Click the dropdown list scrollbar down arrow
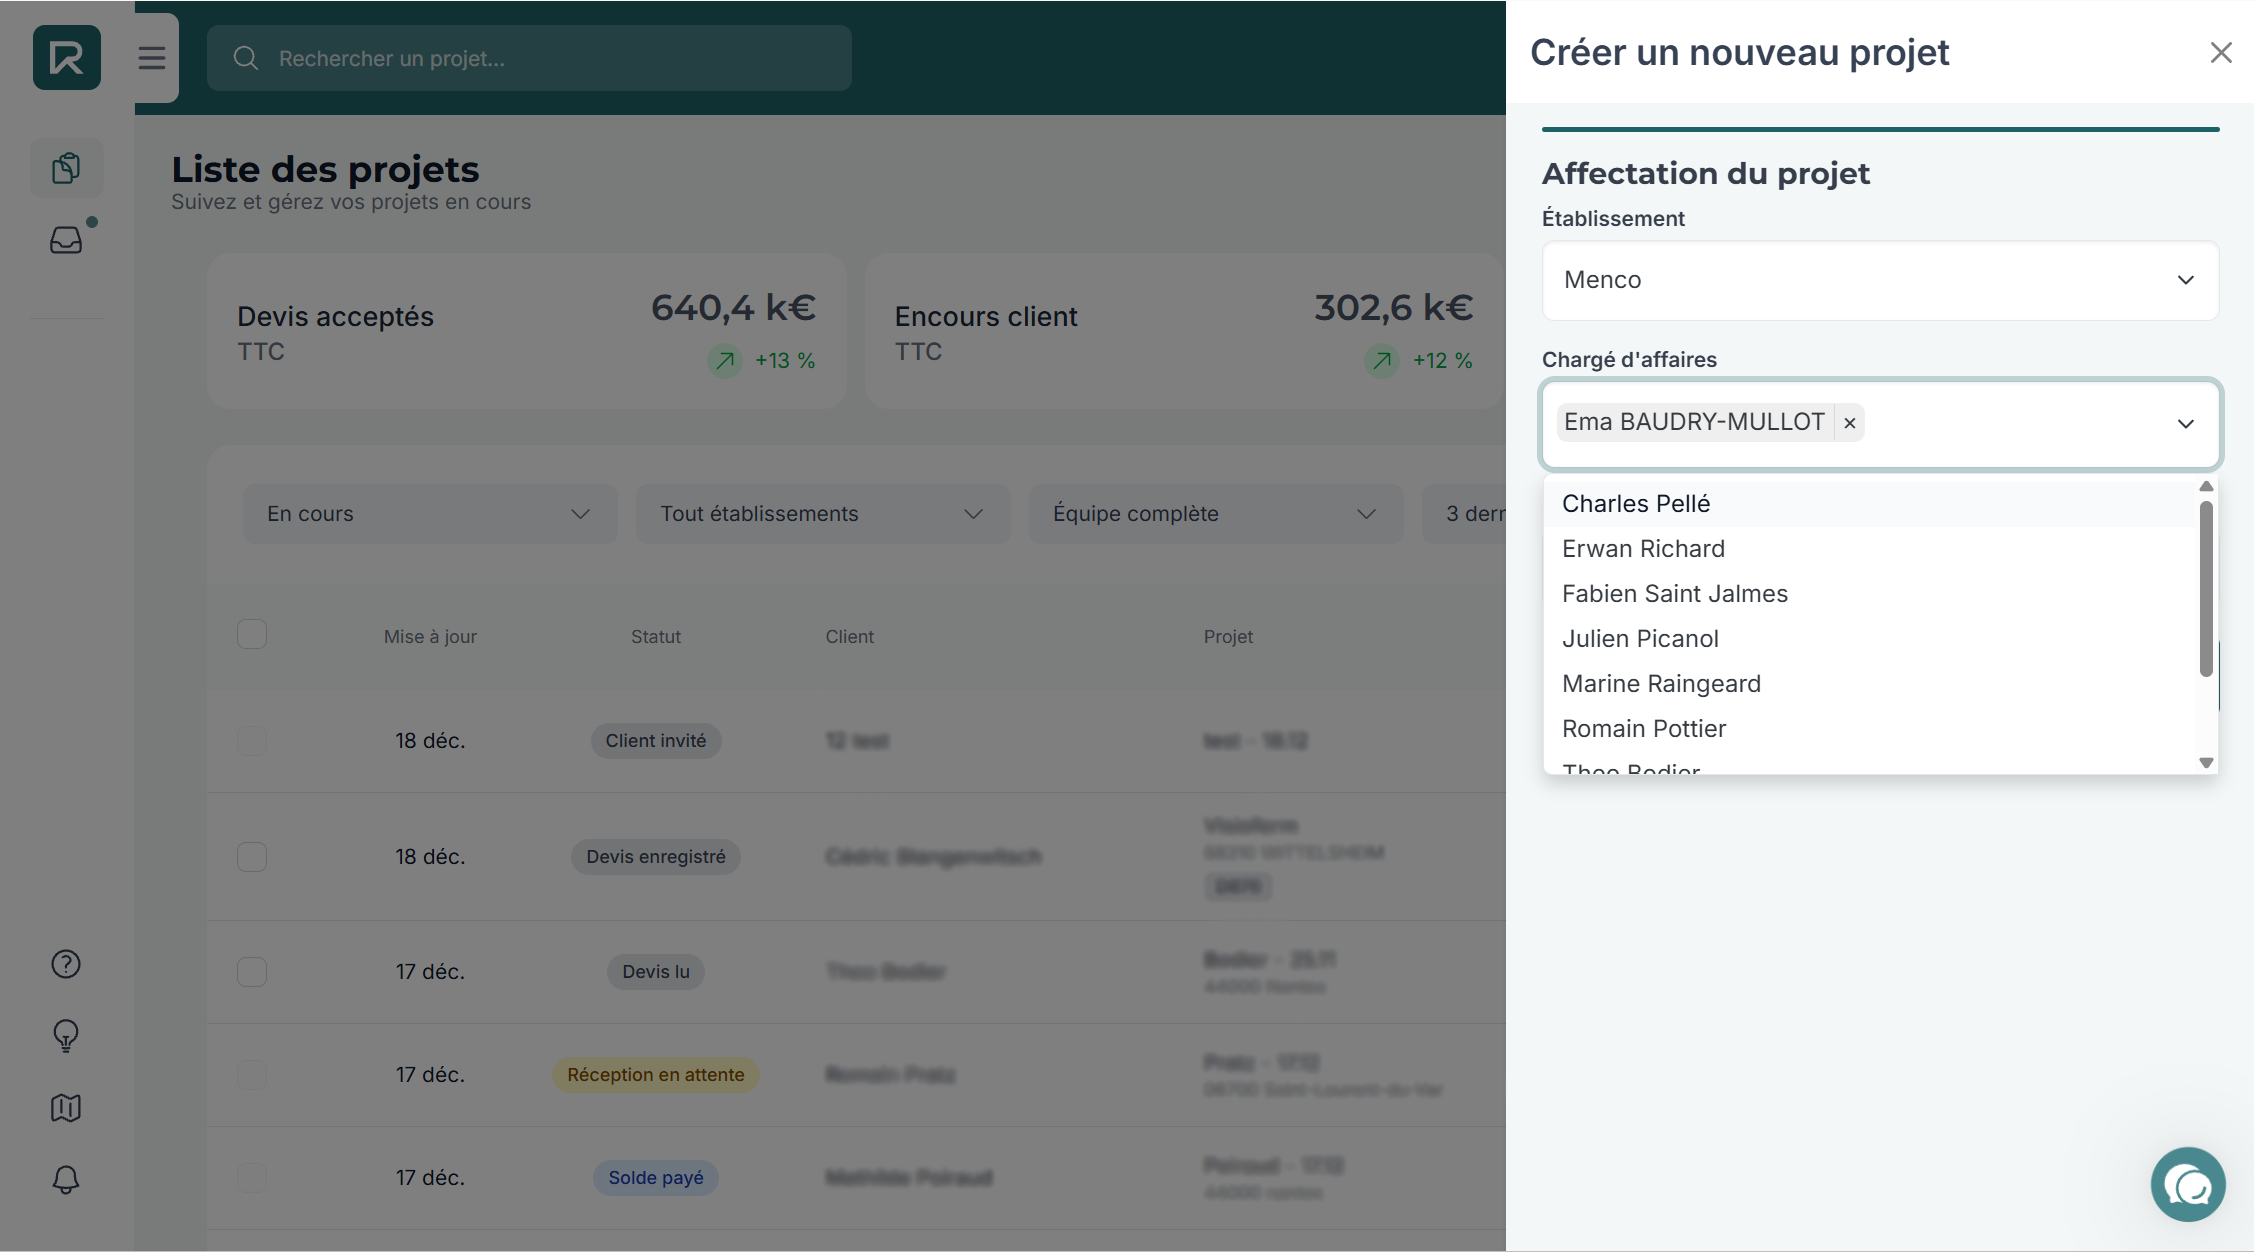 (x=2206, y=763)
